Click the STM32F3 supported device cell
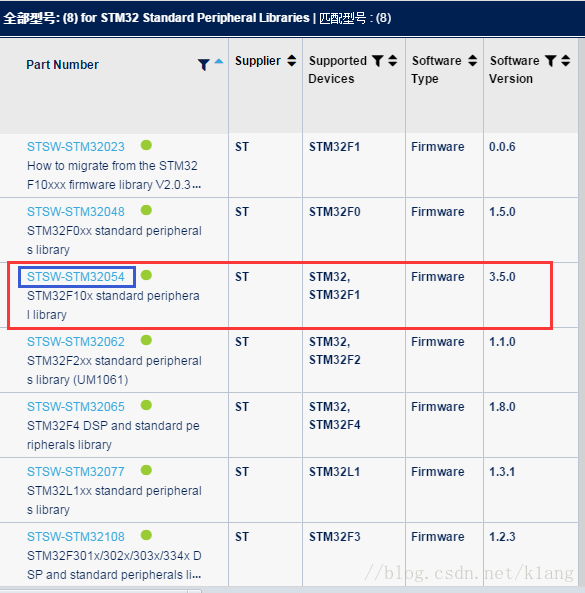Image resolution: width=585 pixels, height=593 pixels. pos(335,537)
